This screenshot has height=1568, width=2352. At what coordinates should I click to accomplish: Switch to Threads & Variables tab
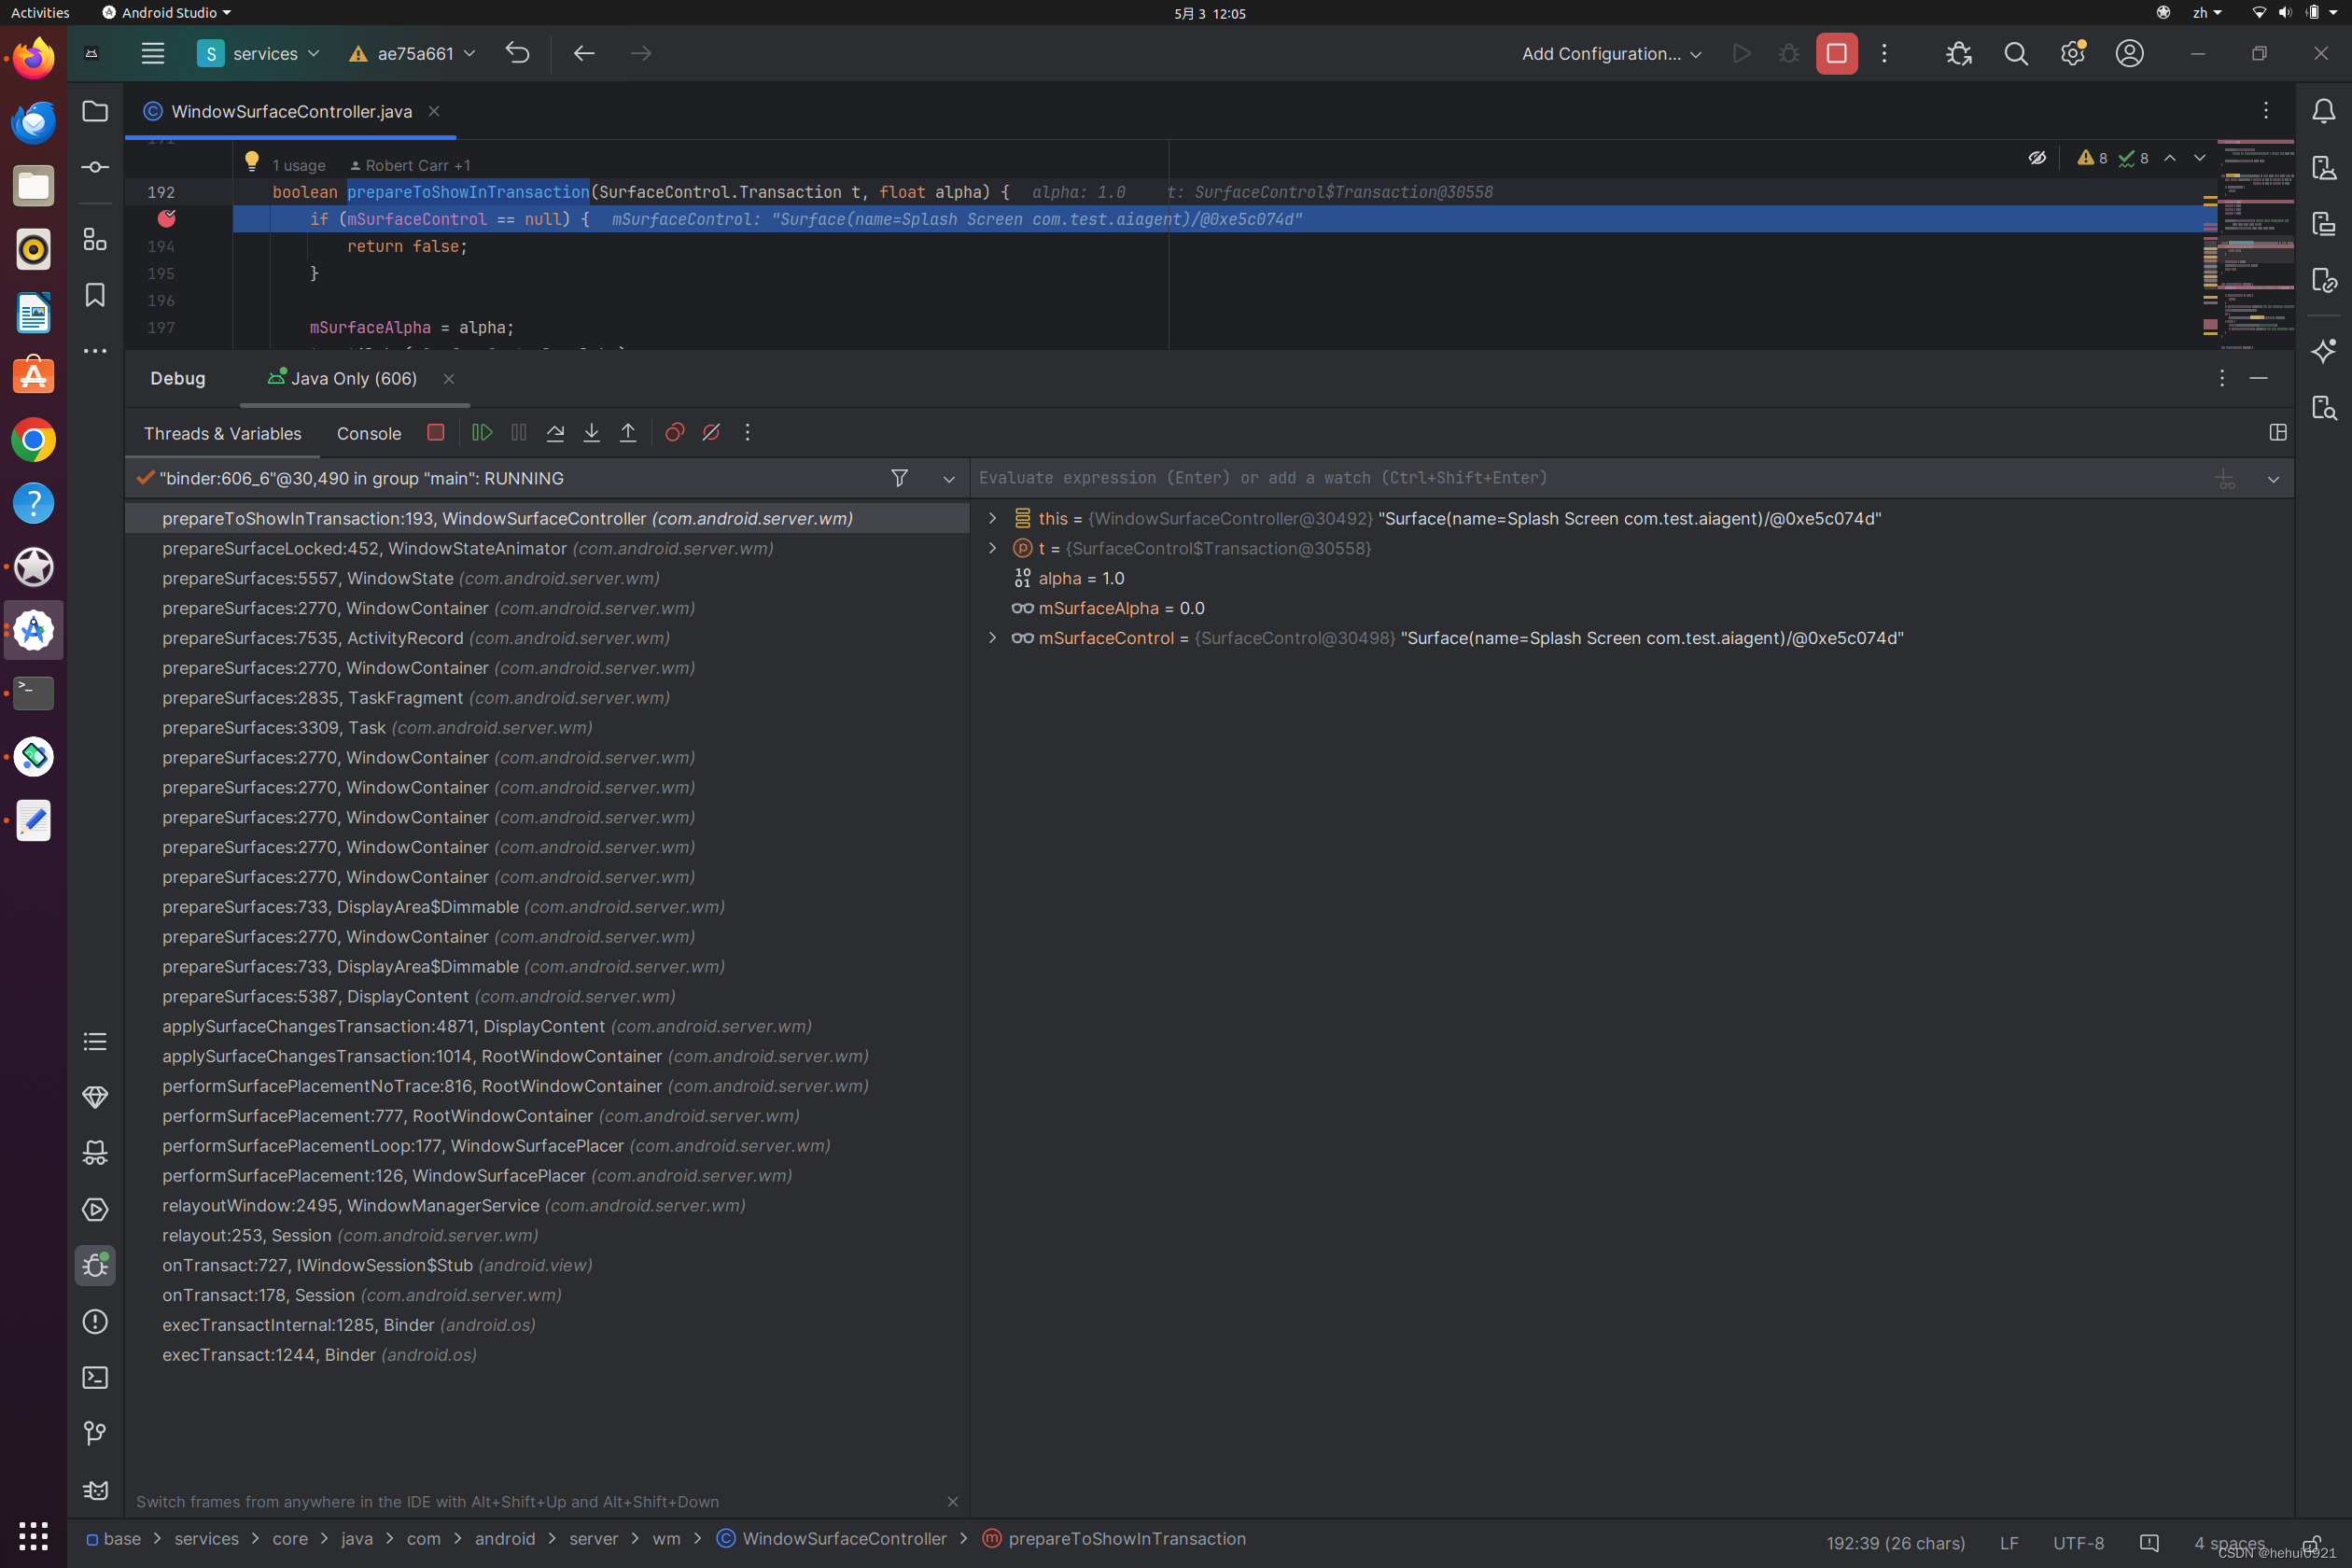222,433
